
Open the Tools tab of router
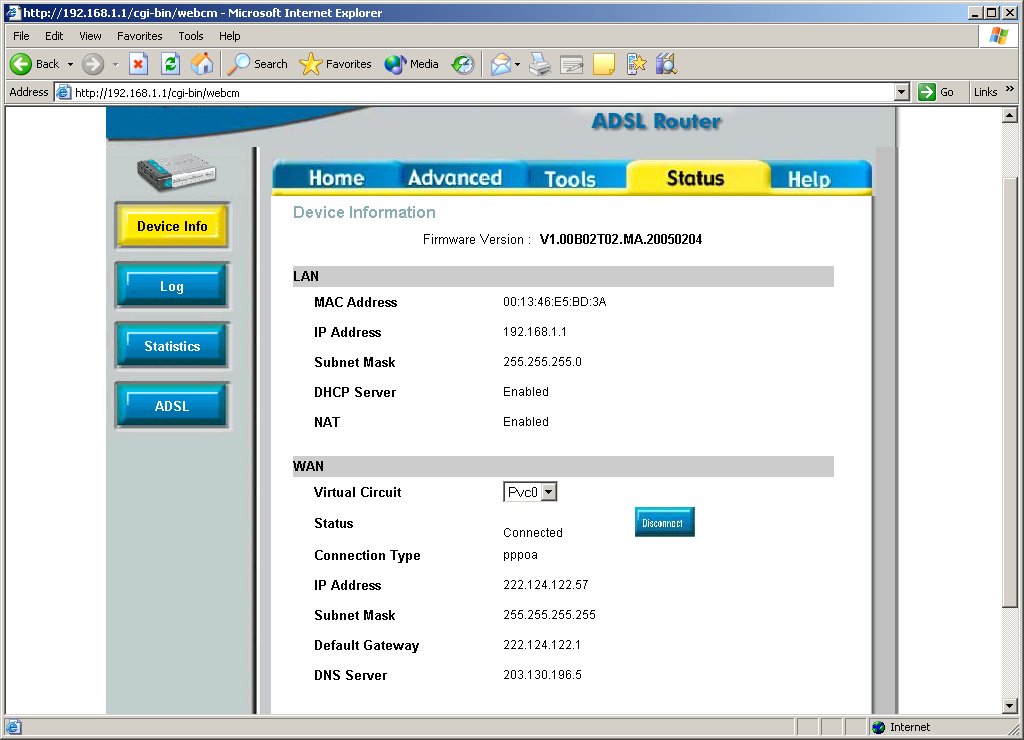(570, 179)
